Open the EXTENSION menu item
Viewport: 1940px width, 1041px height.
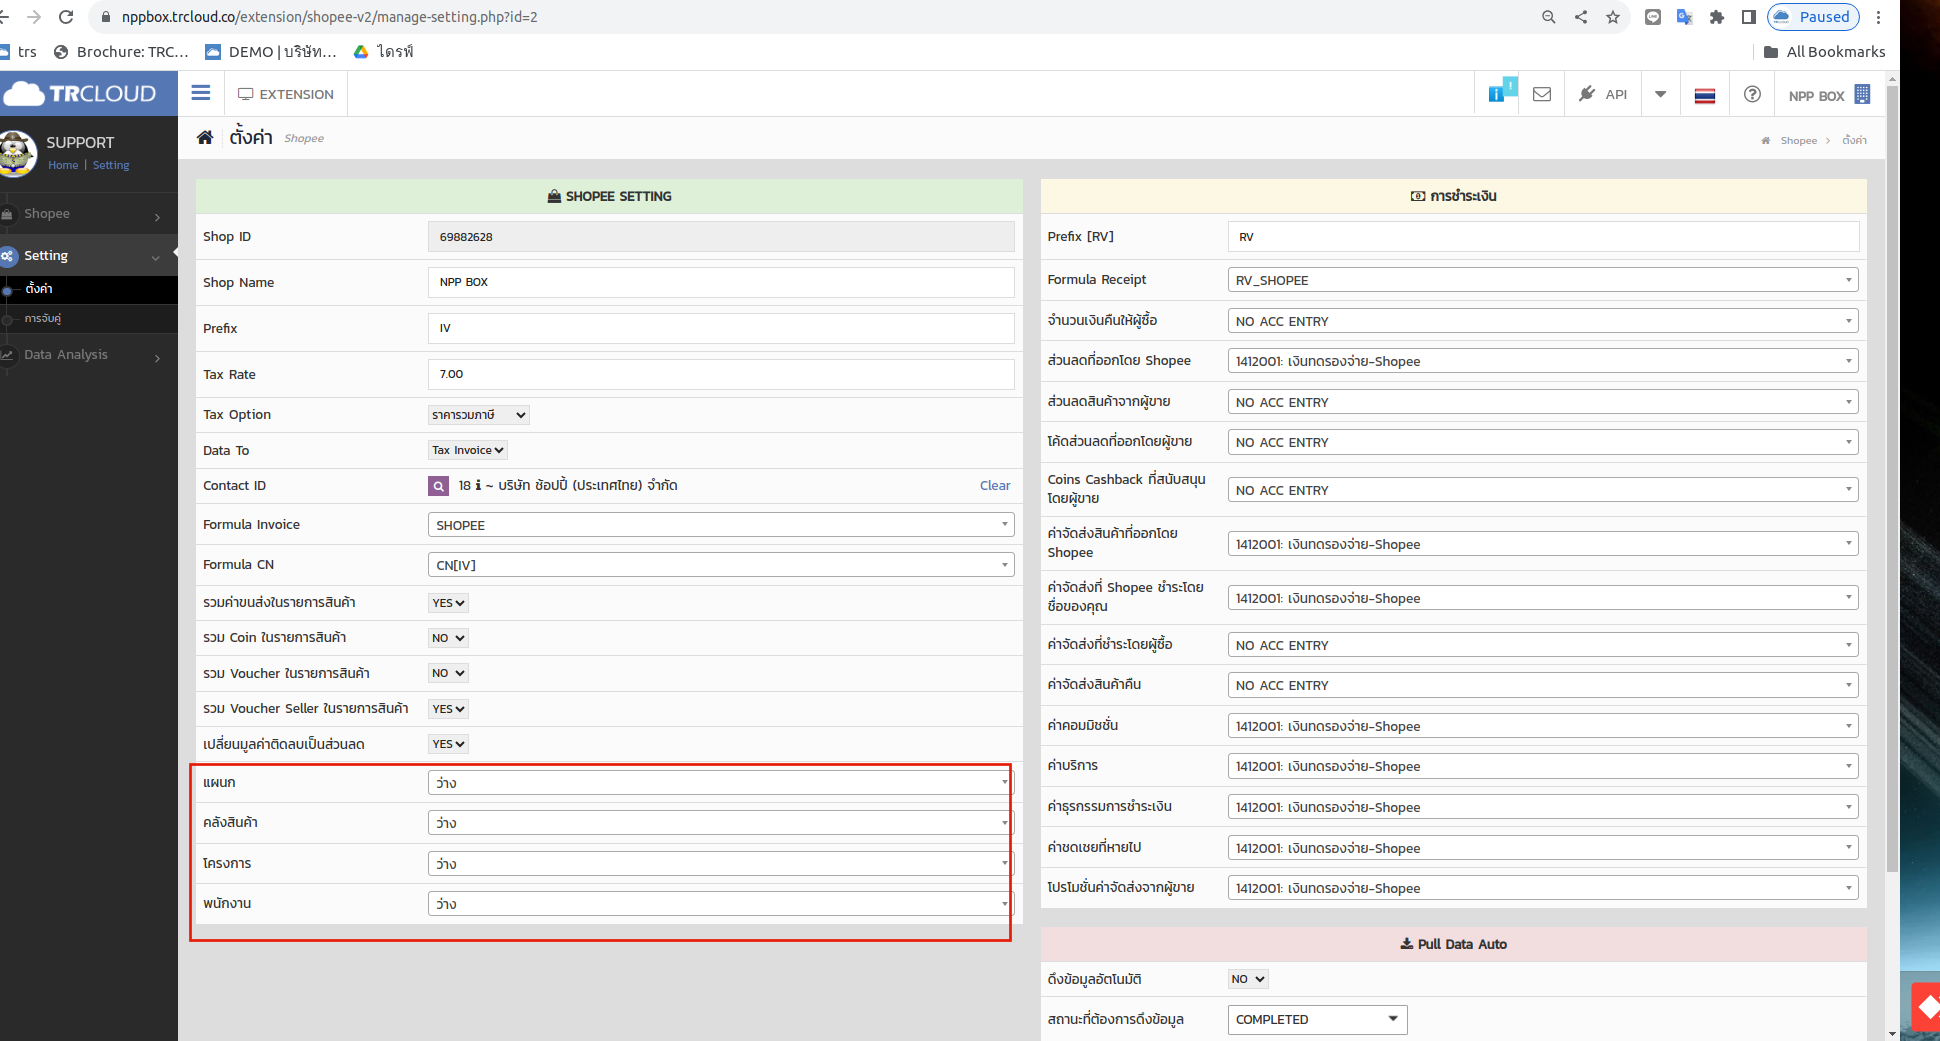point(286,94)
